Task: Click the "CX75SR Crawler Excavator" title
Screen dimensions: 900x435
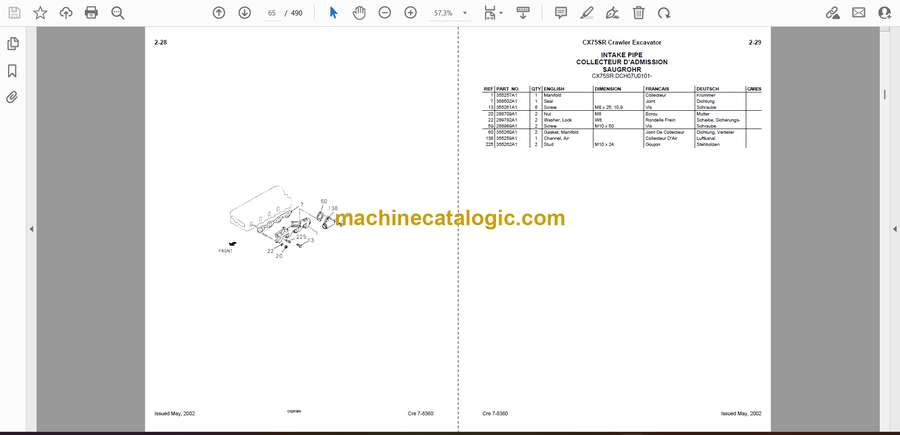Action: (x=622, y=42)
